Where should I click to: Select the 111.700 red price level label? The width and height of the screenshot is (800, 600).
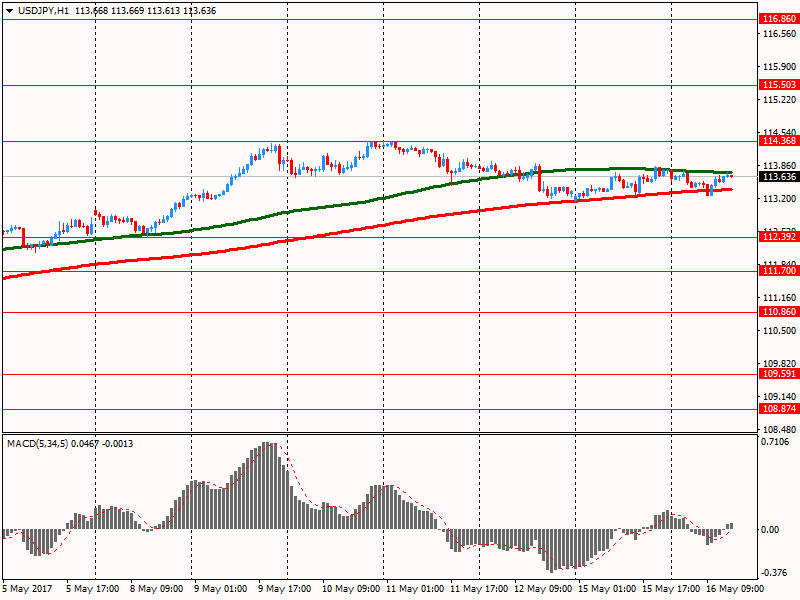[779, 270]
